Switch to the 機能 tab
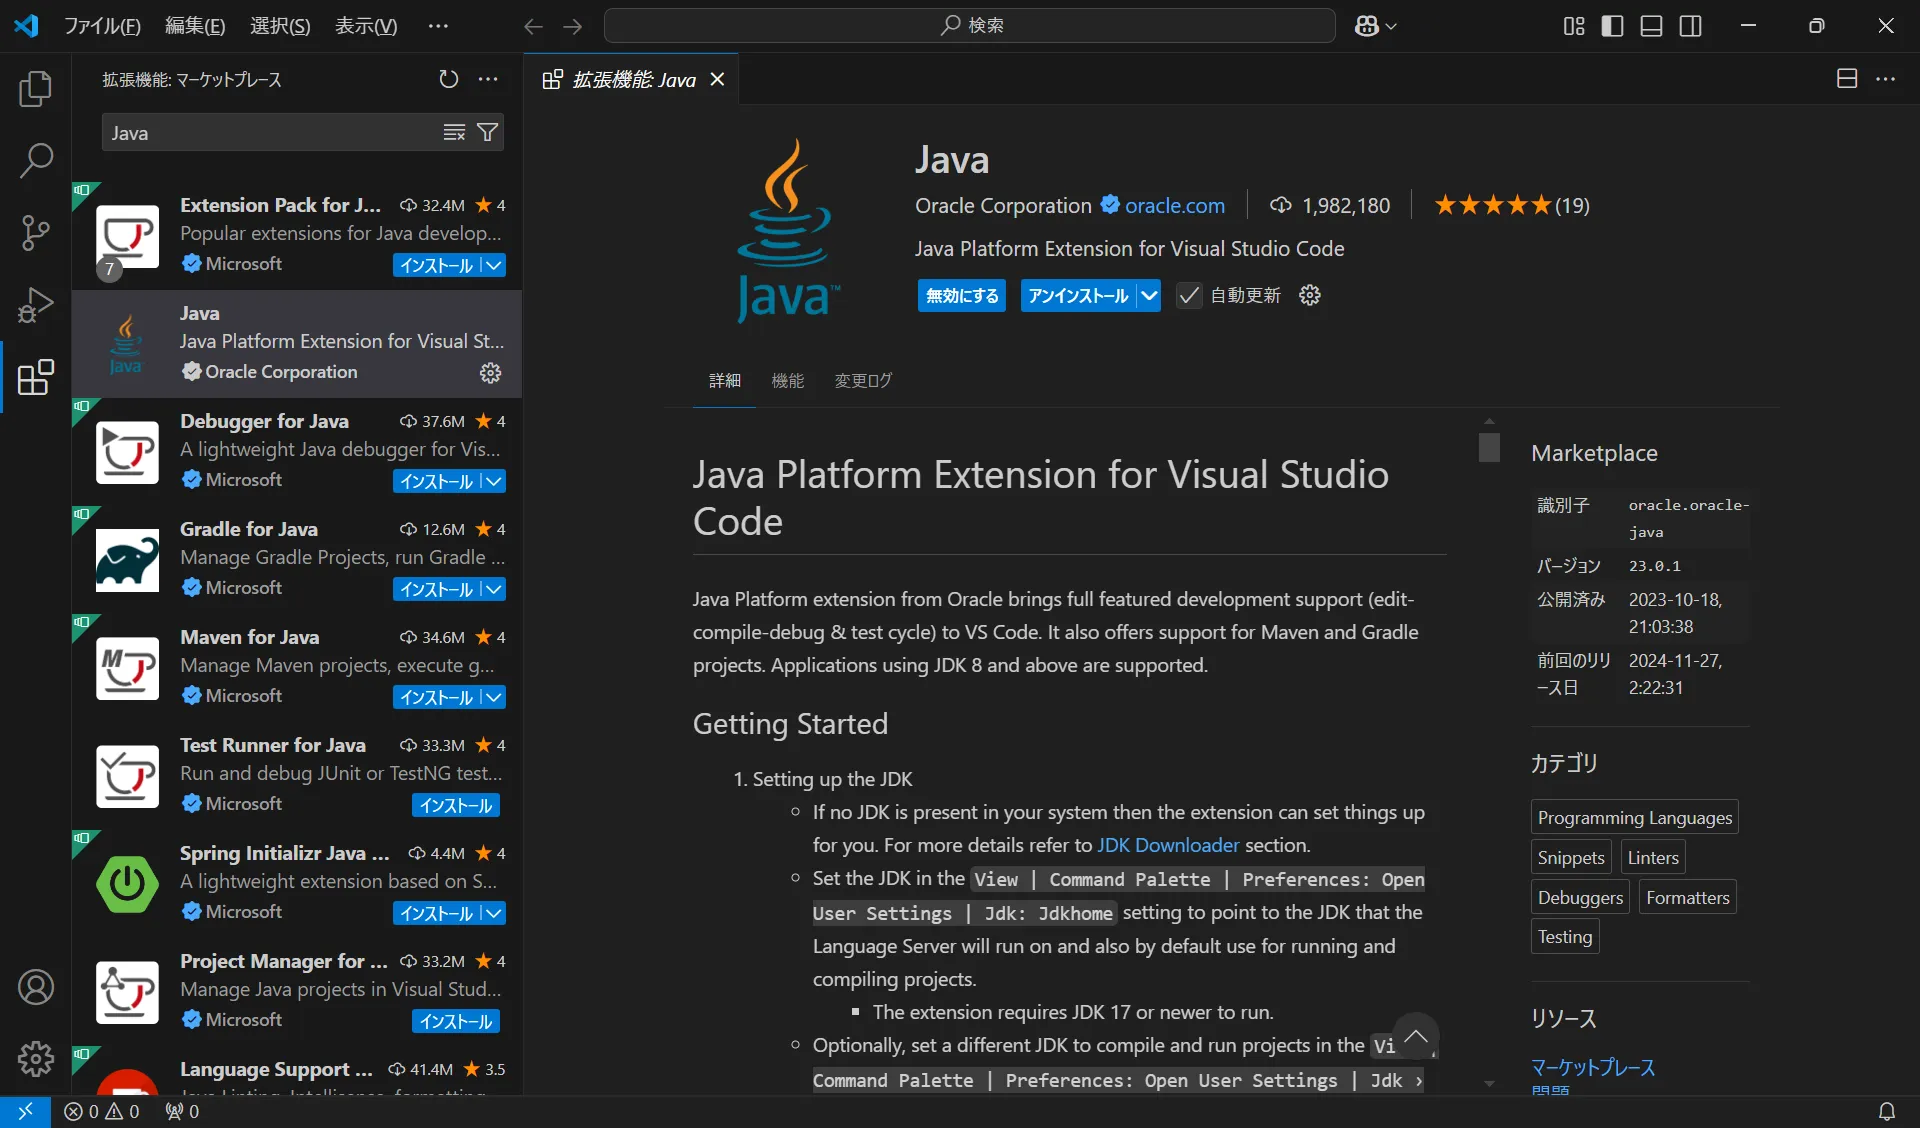 coord(788,380)
